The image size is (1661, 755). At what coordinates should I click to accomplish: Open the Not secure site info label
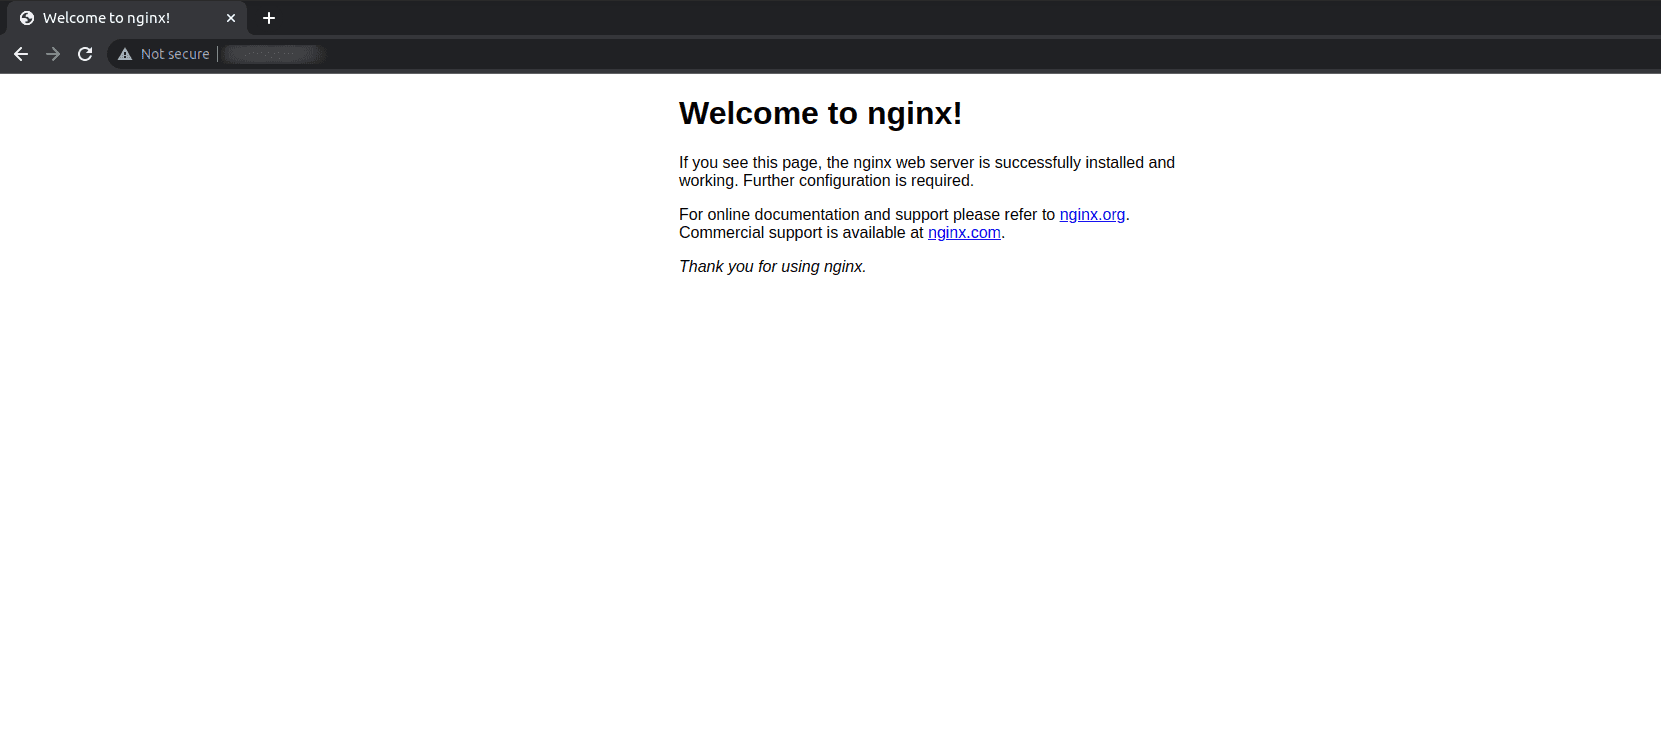175,54
